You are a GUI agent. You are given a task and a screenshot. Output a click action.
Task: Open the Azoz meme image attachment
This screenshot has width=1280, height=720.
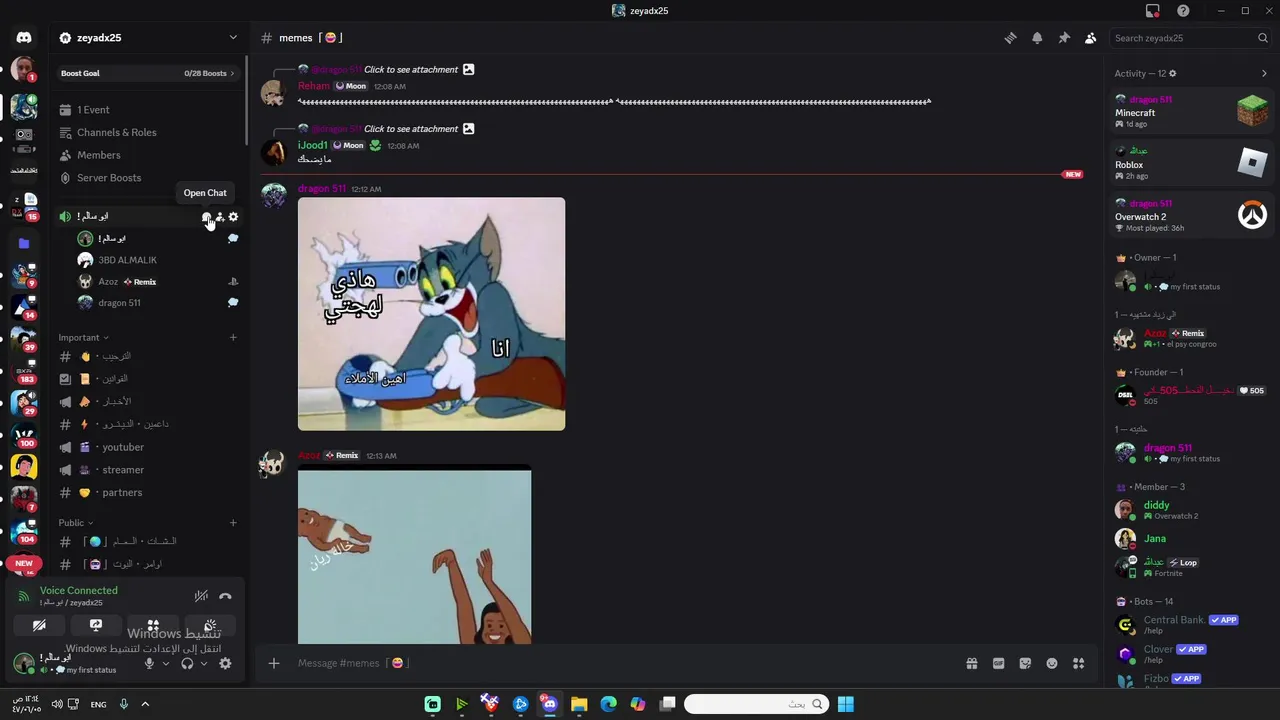point(414,555)
